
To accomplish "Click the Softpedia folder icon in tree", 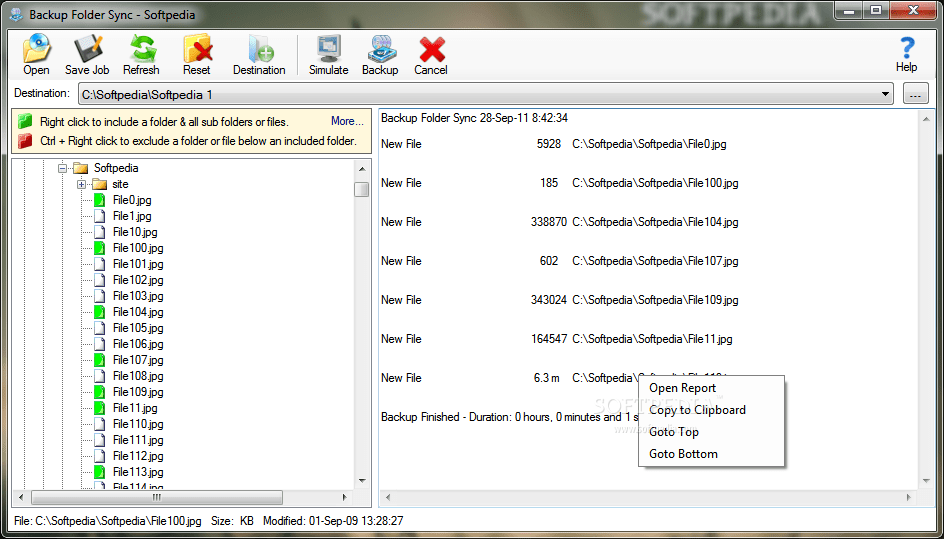I will [x=81, y=168].
